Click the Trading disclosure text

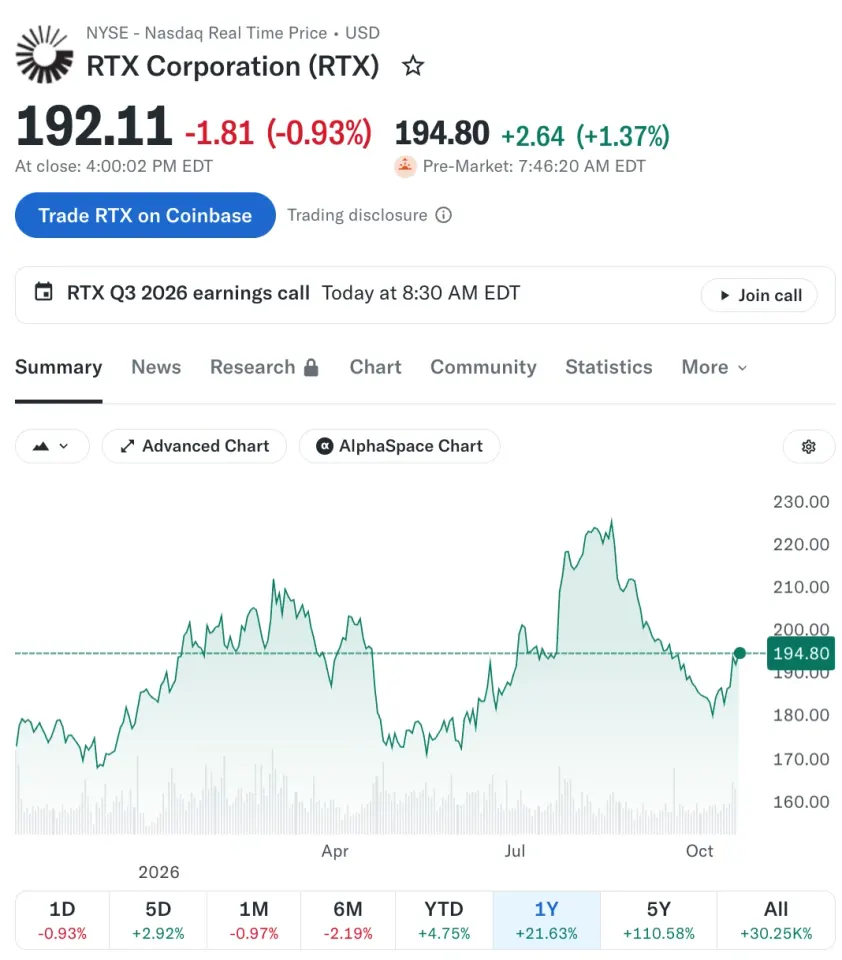358,216
